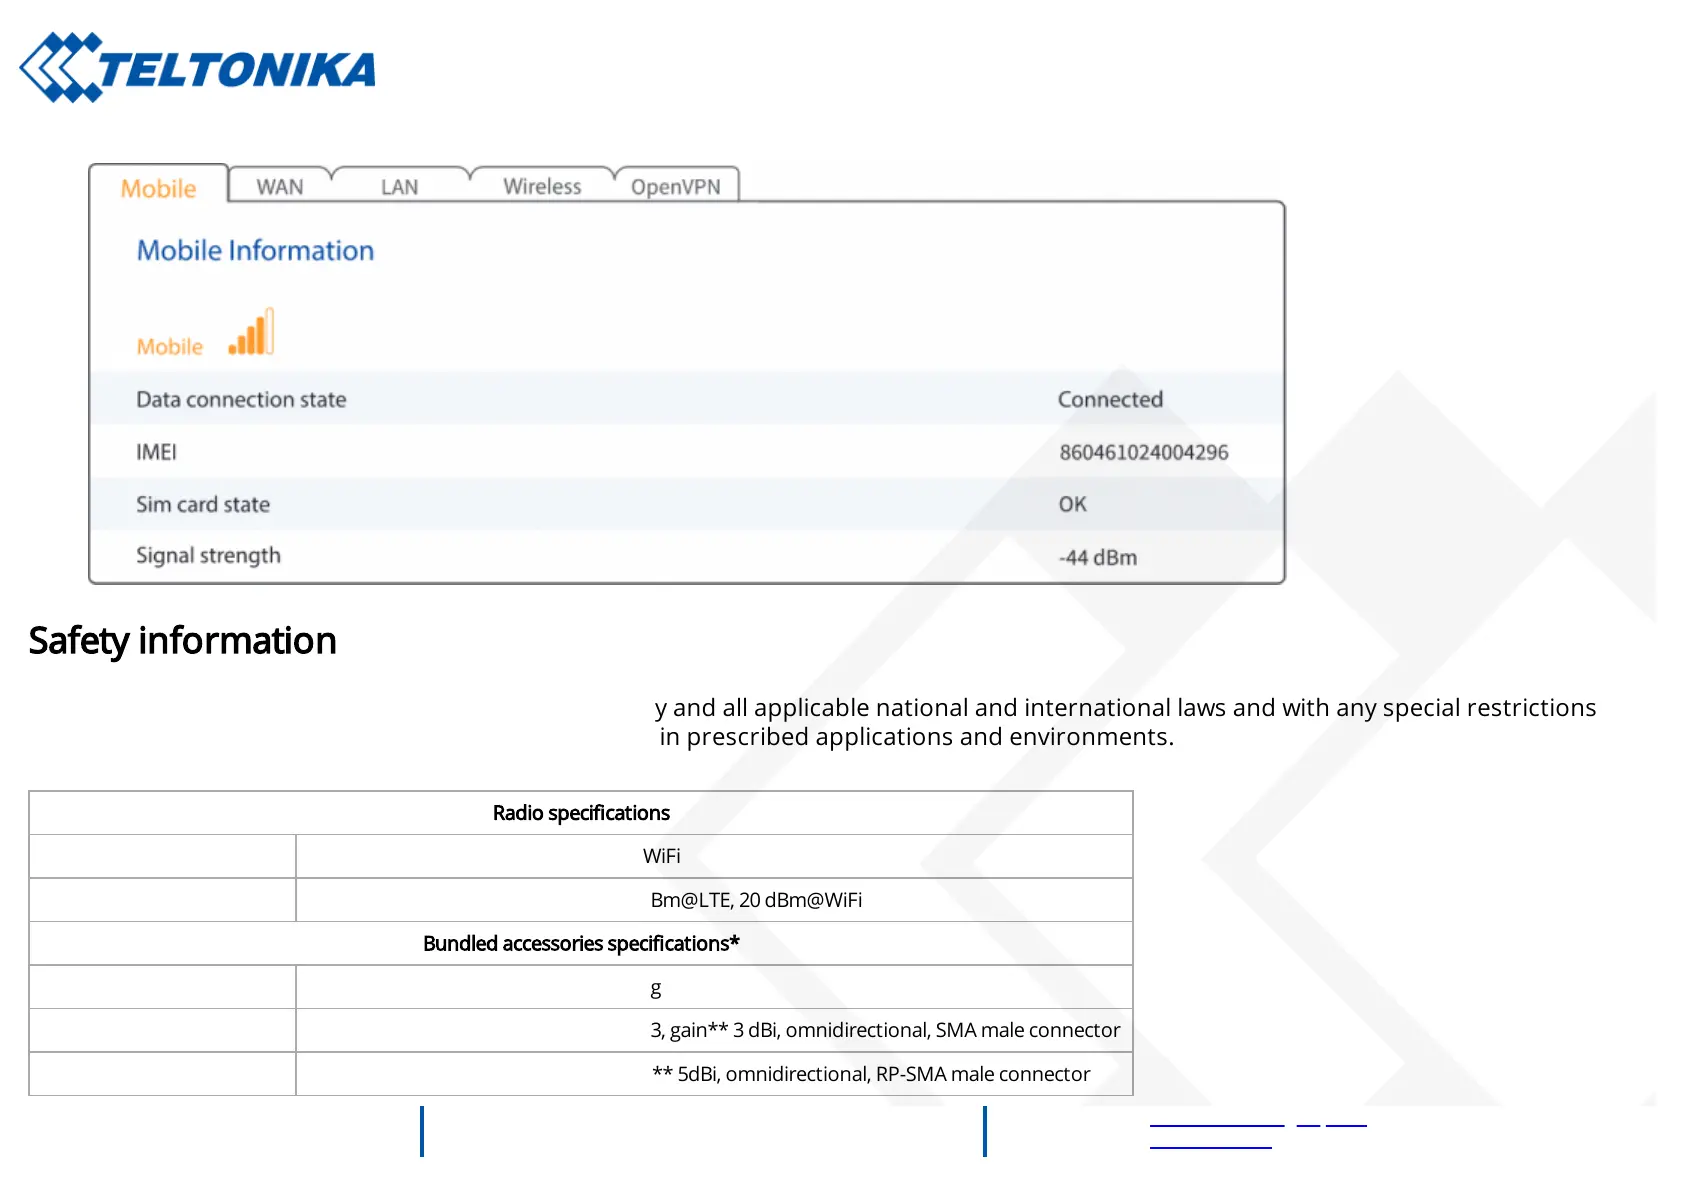
Task: Click the orange Mobile label
Action: point(170,347)
